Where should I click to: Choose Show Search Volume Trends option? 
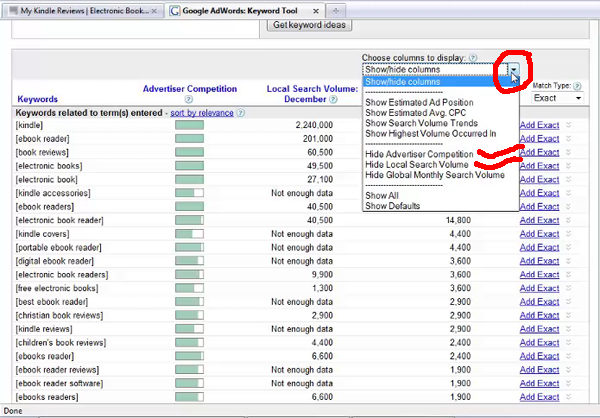421,123
